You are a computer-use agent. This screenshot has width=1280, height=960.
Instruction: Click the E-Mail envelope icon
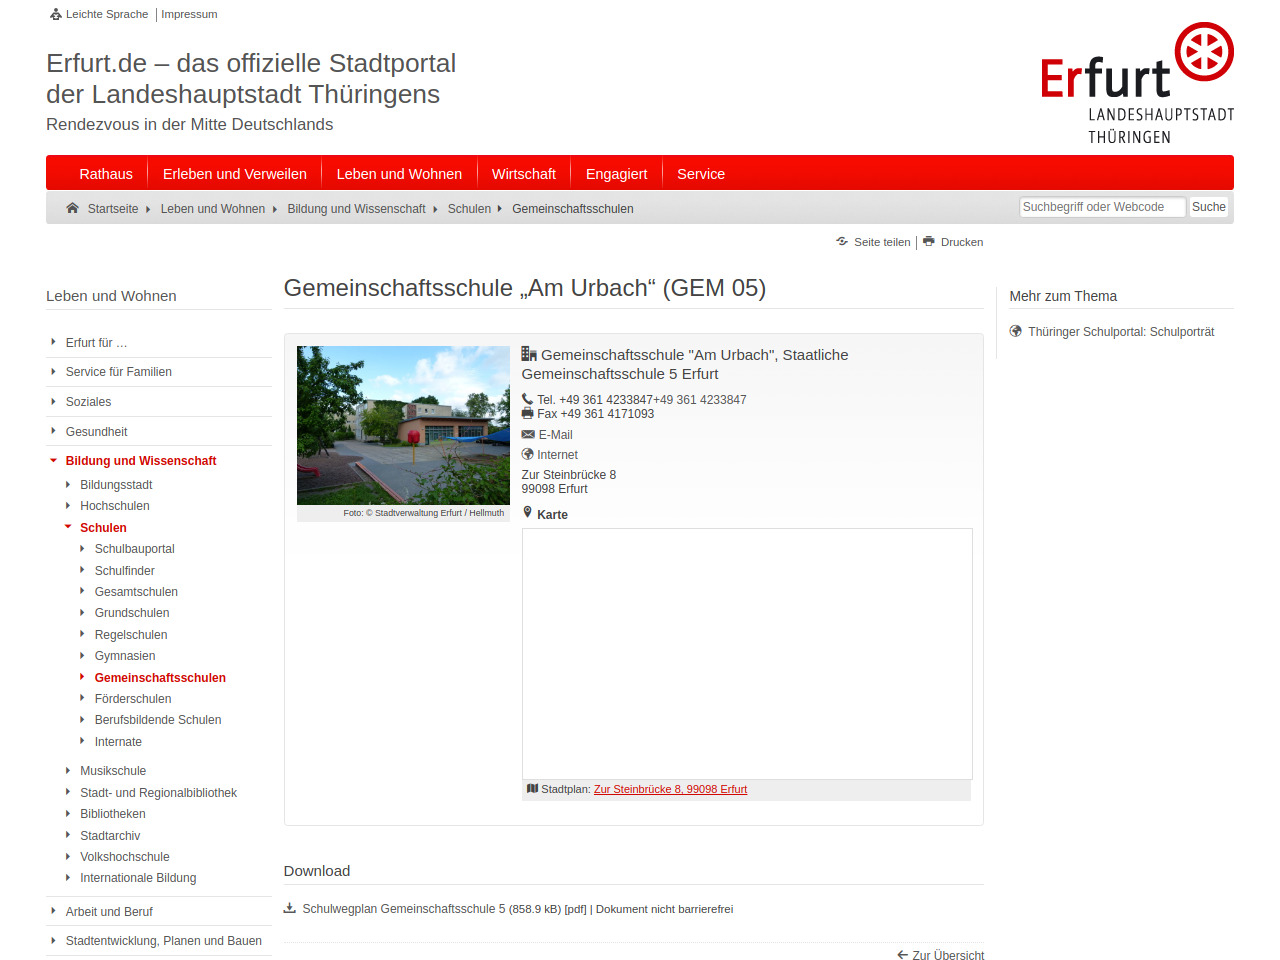[528, 435]
